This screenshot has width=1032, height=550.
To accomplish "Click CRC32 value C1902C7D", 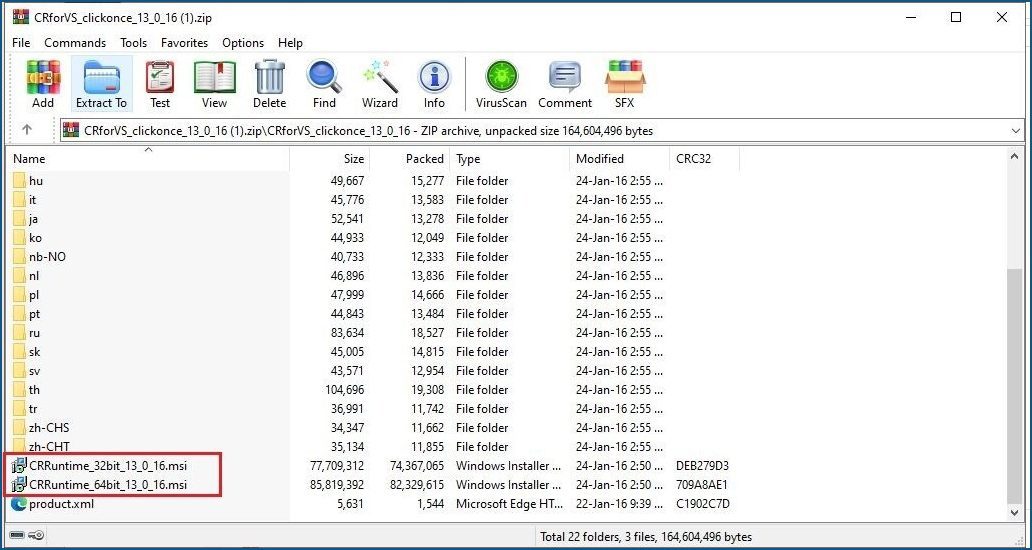I will (x=703, y=504).
